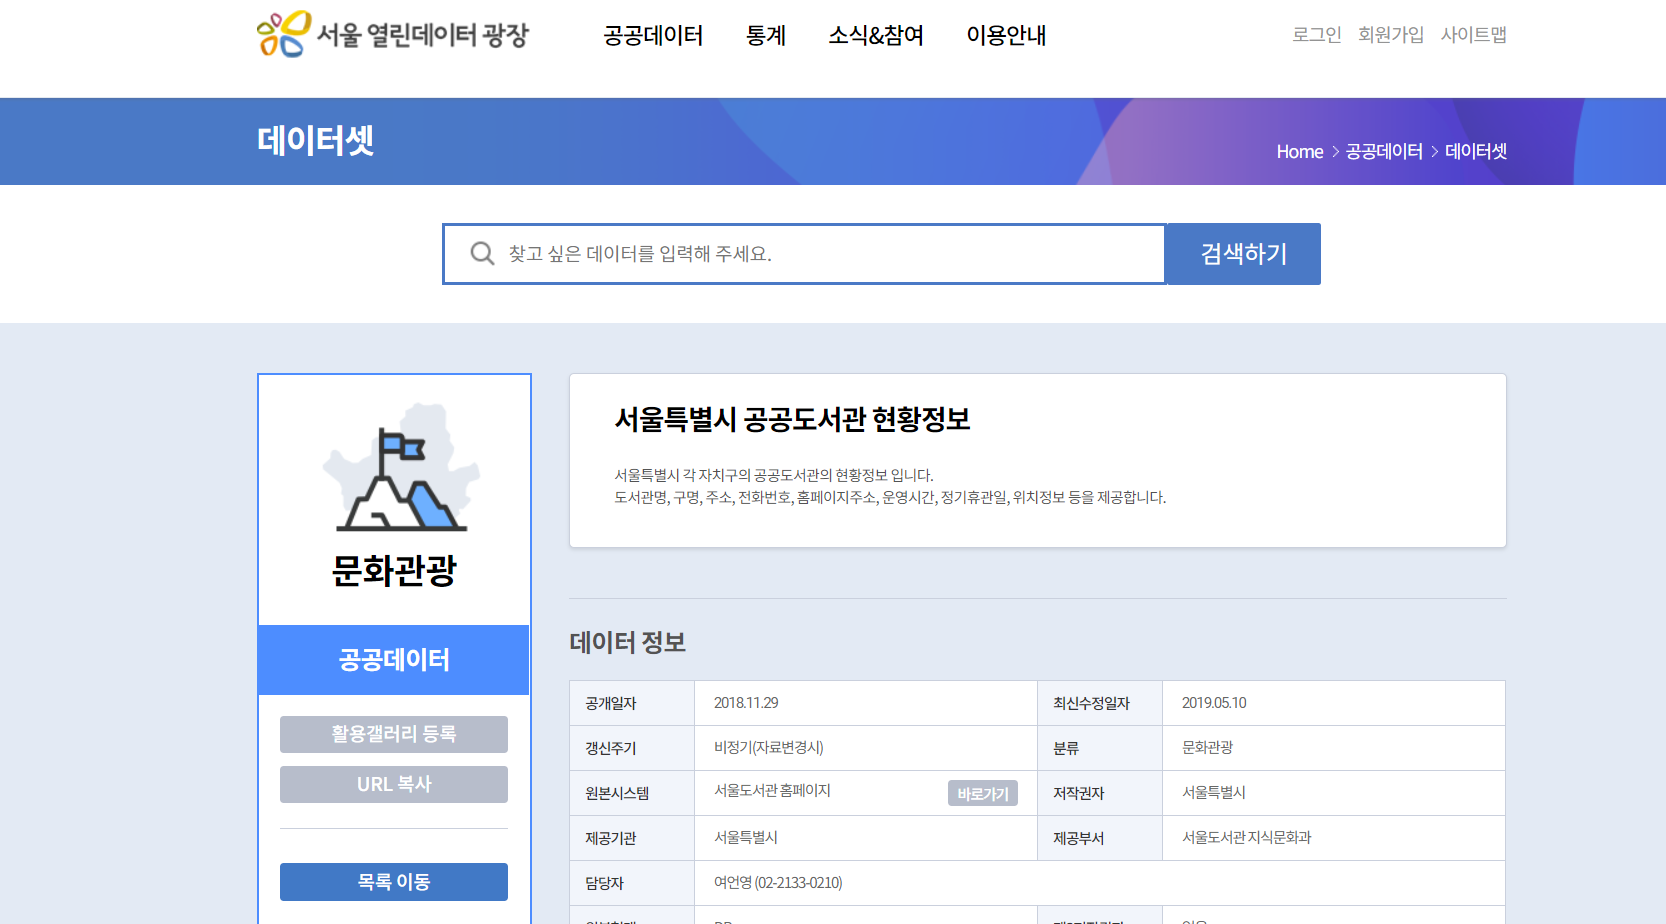Click the 최신수정일자 value 2019.05.10
The width and height of the screenshot is (1666, 924).
1214,703
